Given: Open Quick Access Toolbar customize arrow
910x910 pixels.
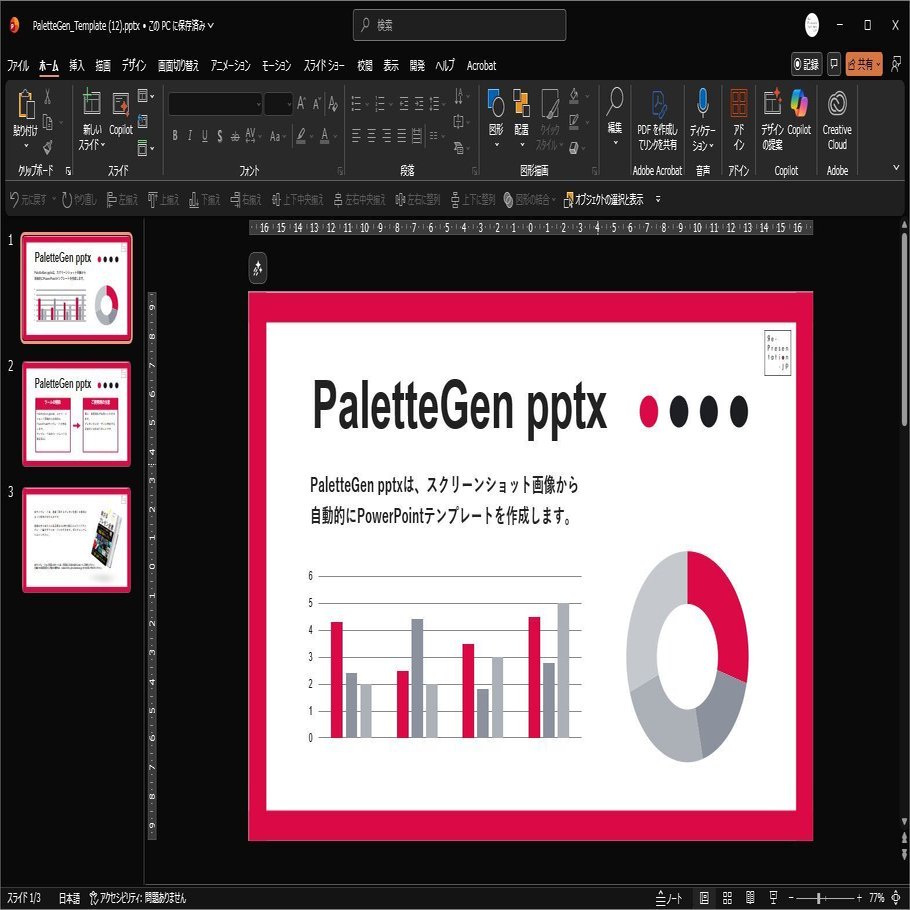Looking at the screenshot, I should [658, 199].
